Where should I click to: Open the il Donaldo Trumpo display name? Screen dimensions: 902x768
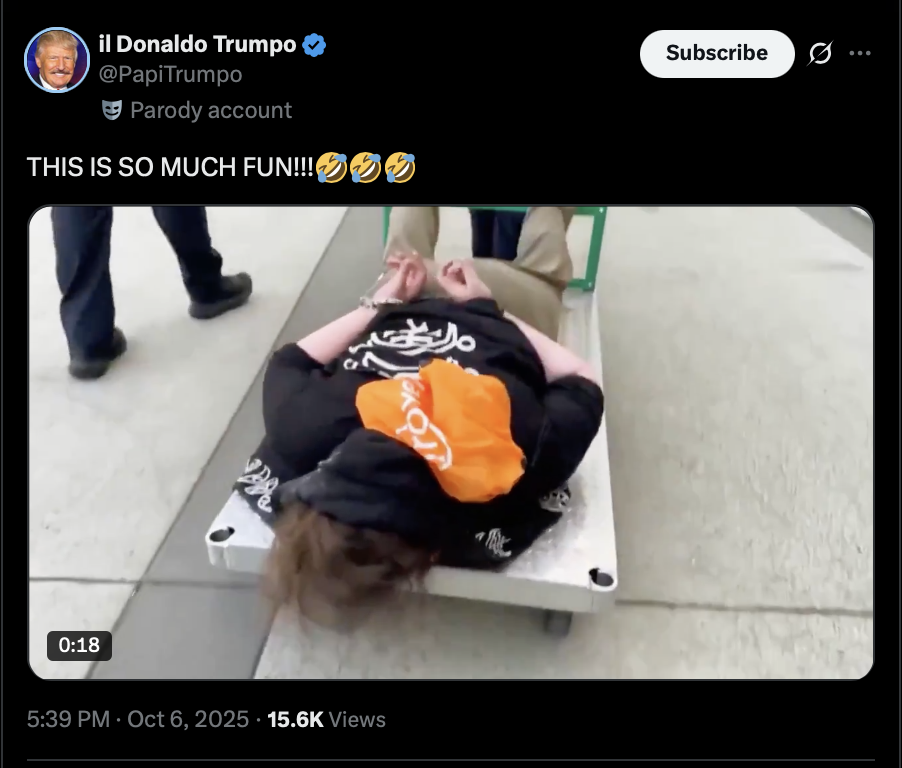coord(197,44)
